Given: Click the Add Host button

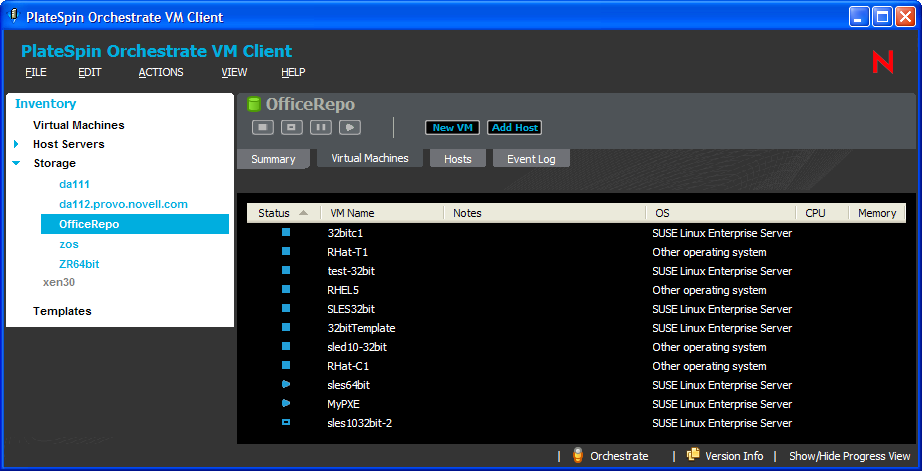Looking at the screenshot, I should tap(515, 128).
